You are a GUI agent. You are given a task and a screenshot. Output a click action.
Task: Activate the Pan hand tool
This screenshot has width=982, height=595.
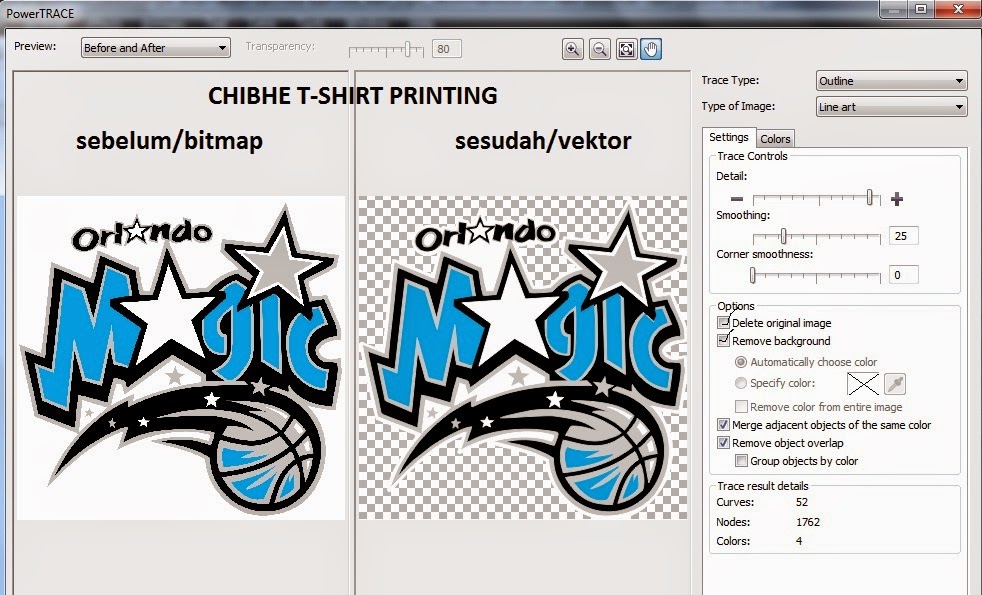click(x=651, y=49)
